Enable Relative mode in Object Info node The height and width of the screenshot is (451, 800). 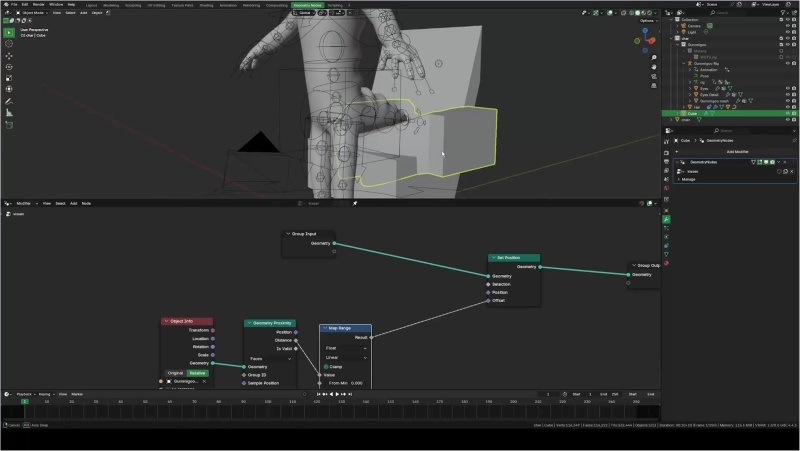coord(198,373)
